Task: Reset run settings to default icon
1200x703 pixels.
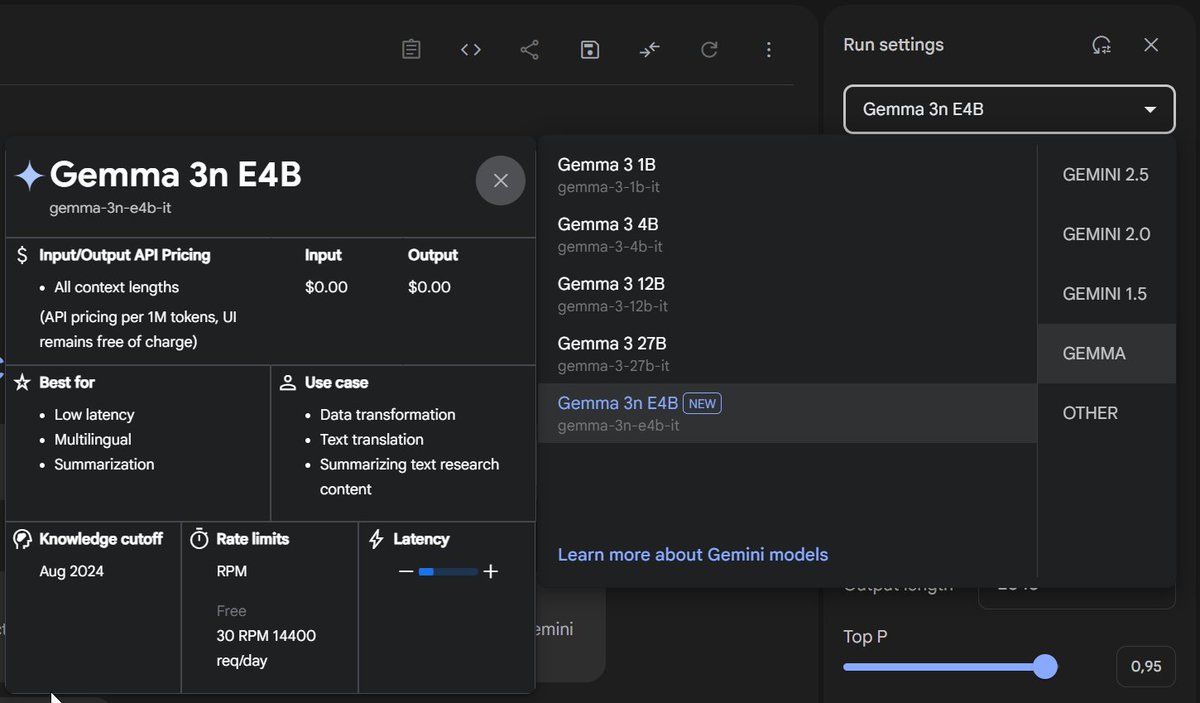Action: 1101,45
